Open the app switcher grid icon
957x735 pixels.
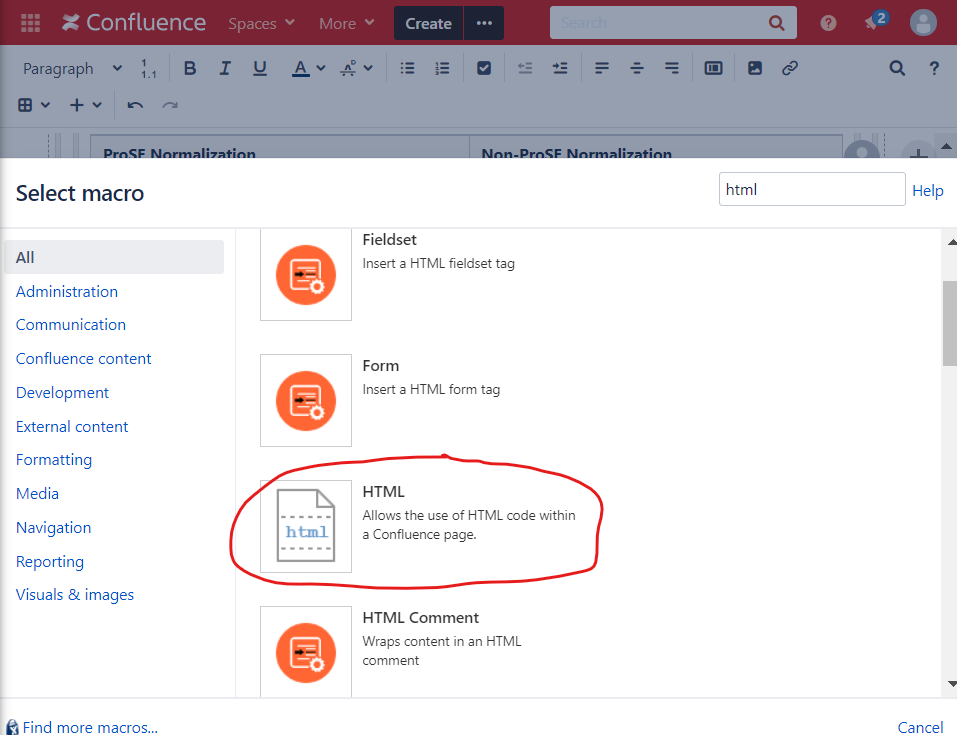click(x=30, y=23)
